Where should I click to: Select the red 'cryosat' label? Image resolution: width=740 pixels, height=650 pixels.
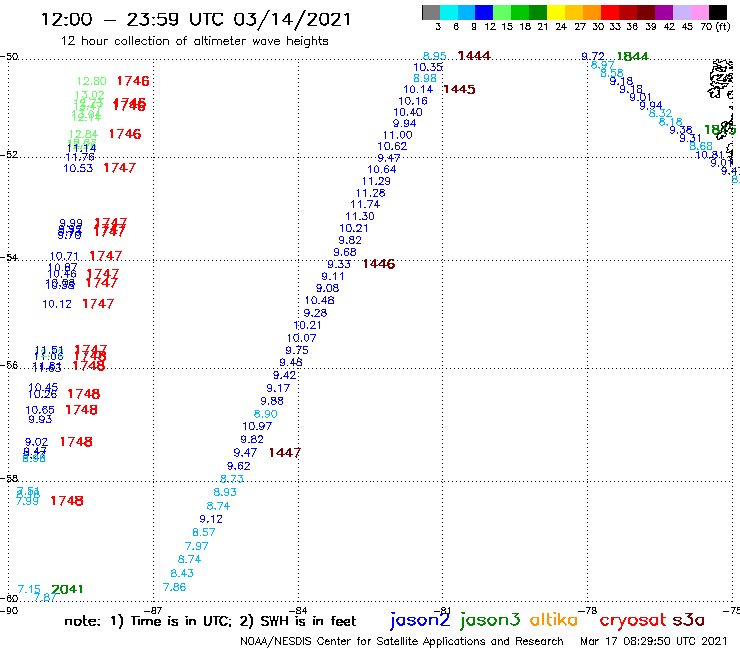633,620
